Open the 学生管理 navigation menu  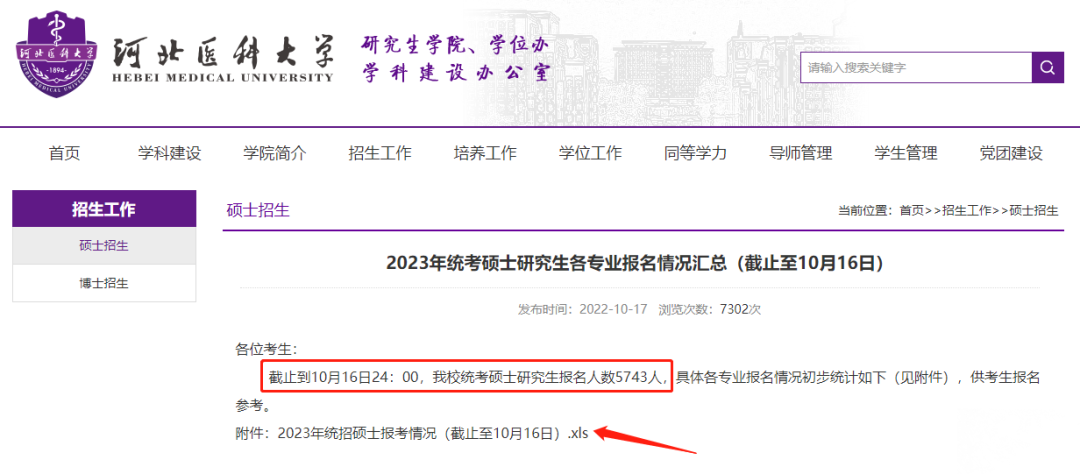point(906,153)
